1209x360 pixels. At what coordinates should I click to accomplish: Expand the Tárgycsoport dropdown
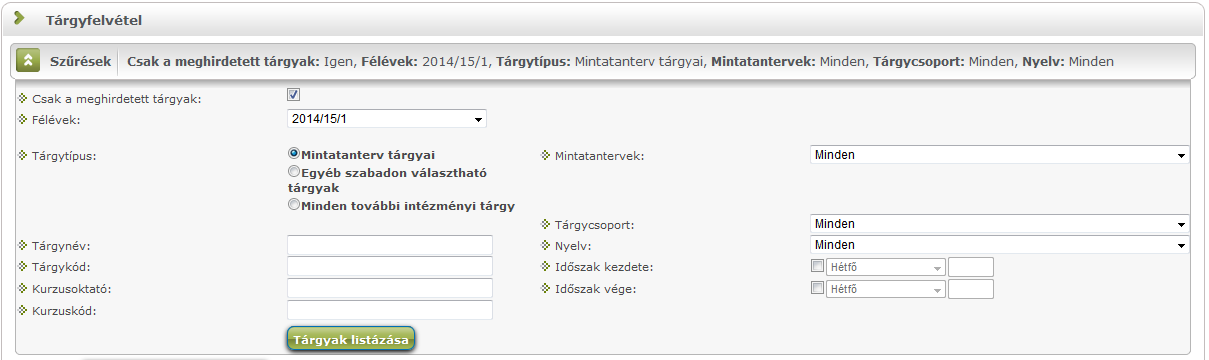999,224
